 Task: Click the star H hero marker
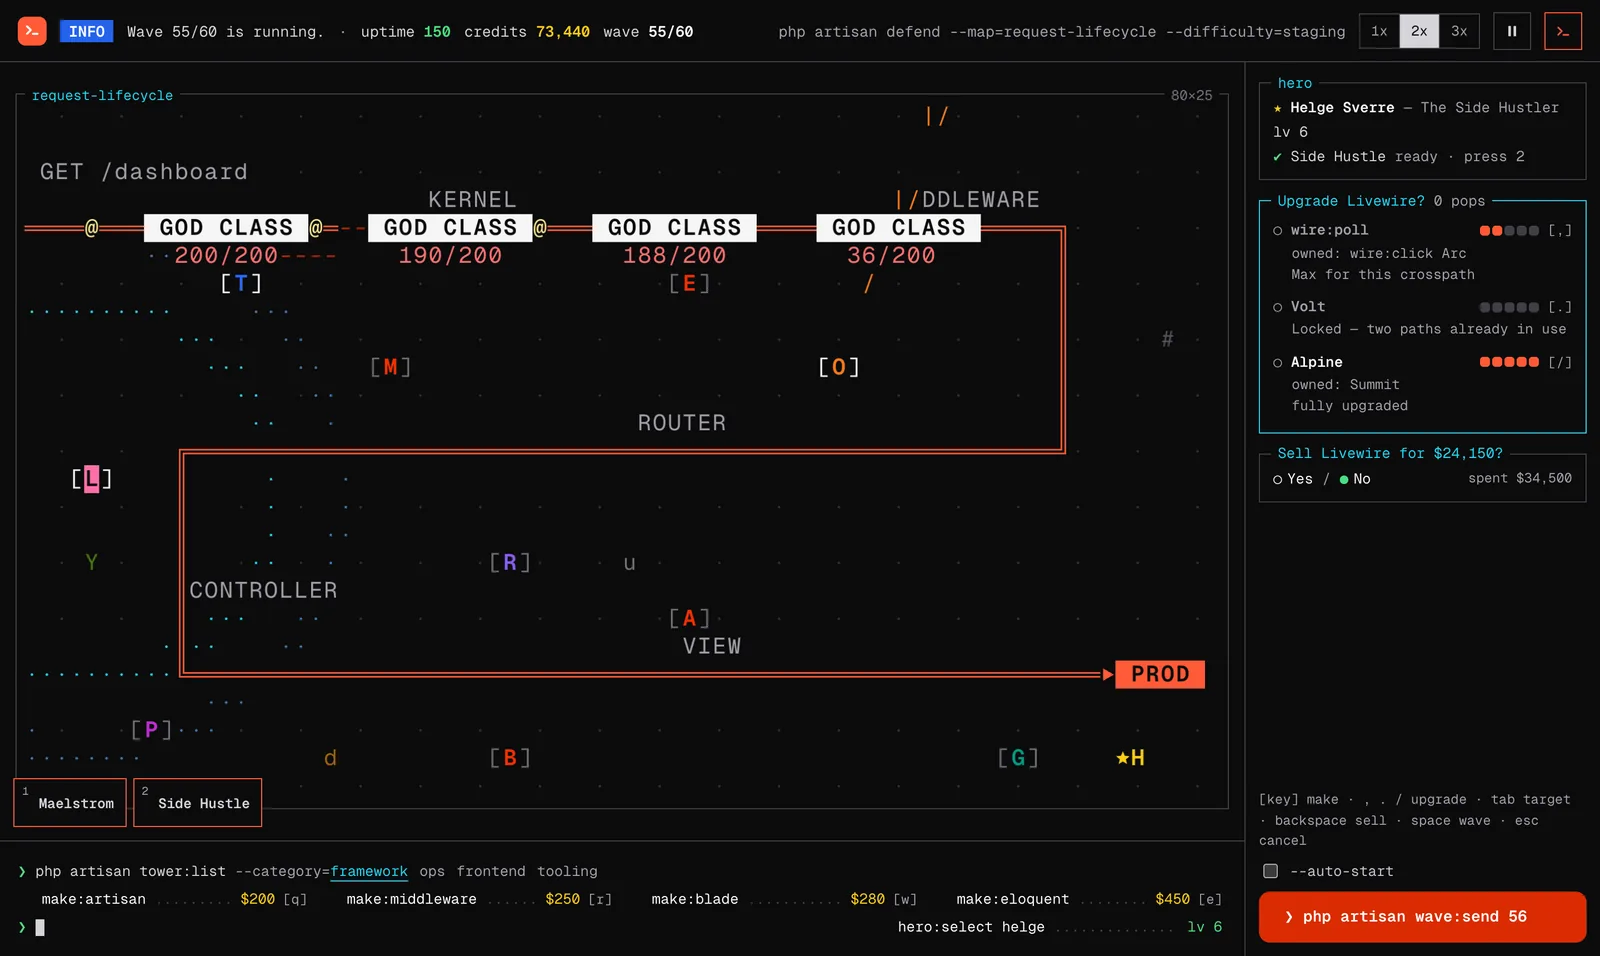point(1130,758)
